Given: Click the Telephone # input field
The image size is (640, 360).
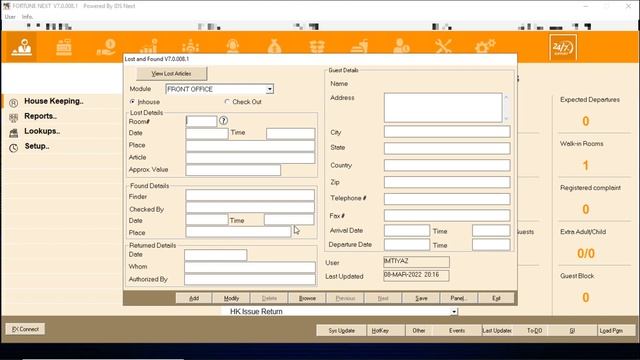Looking at the screenshot, I should click(x=447, y=199).
